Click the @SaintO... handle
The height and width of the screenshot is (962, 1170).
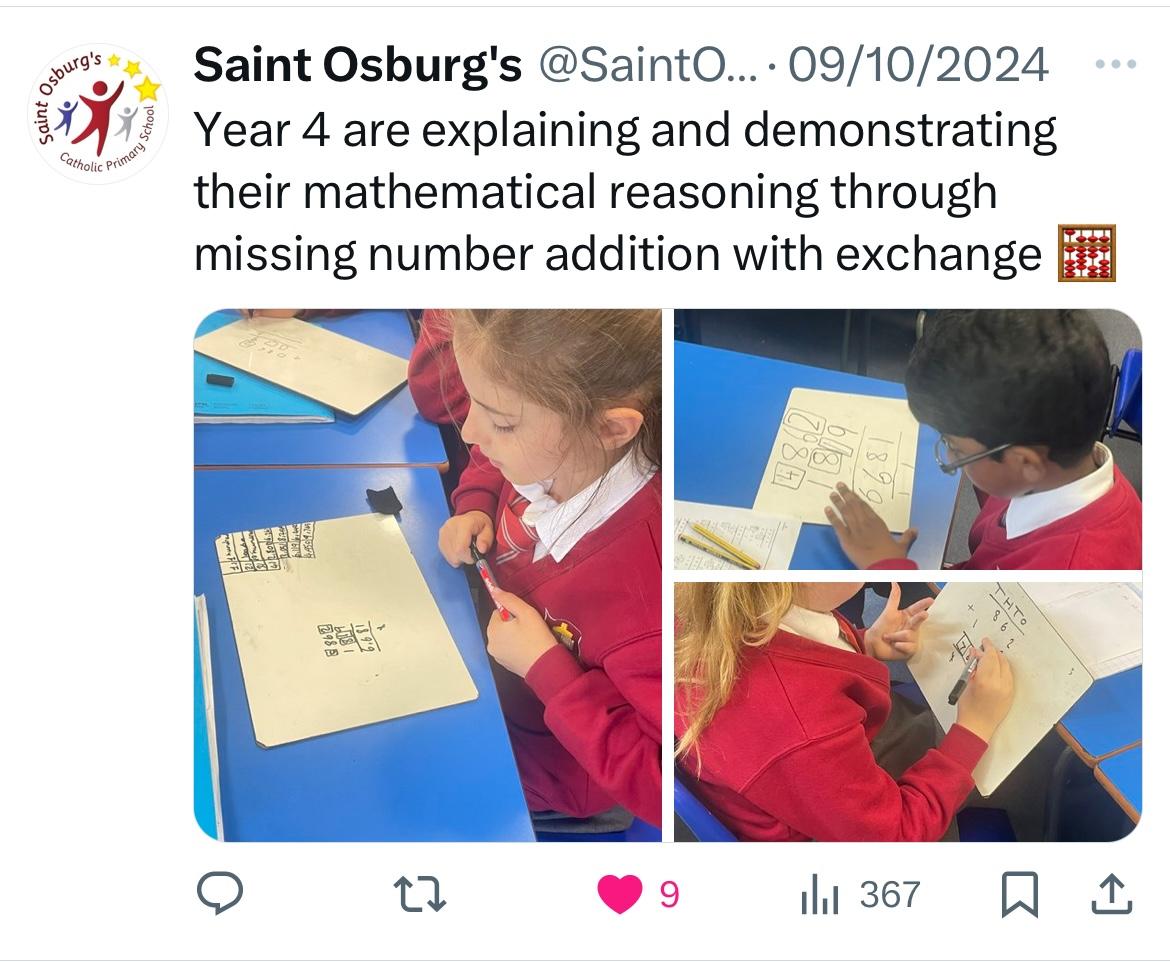pos(647,65)
